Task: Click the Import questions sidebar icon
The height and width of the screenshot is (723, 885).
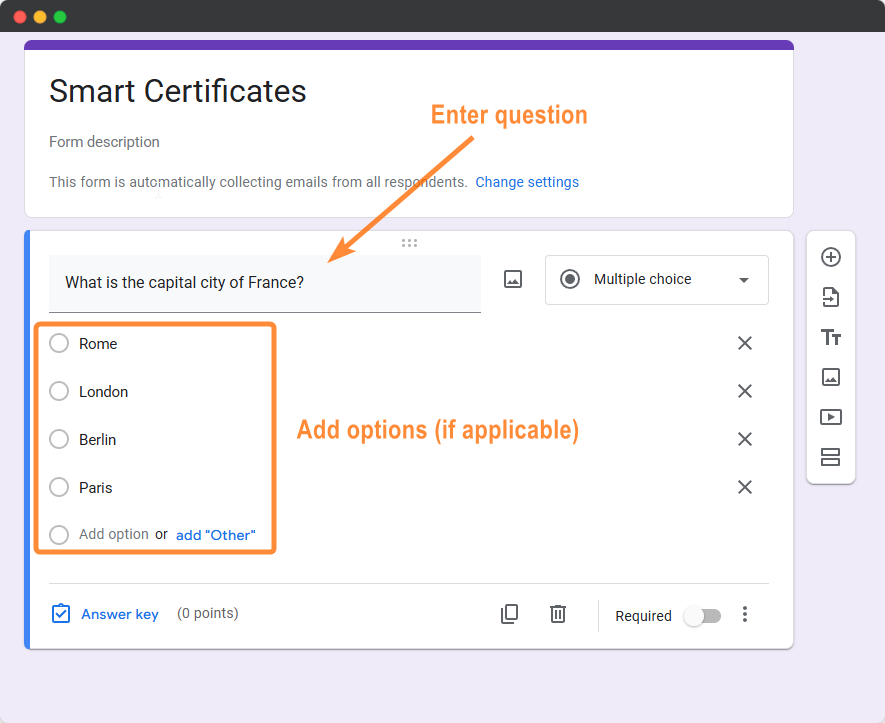Action: 831,297
